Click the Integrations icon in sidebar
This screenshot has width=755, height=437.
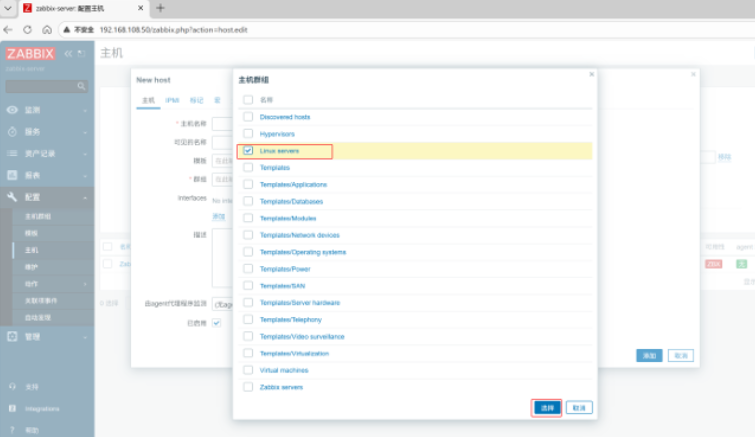pyautogui.click(x=12, y=408)
